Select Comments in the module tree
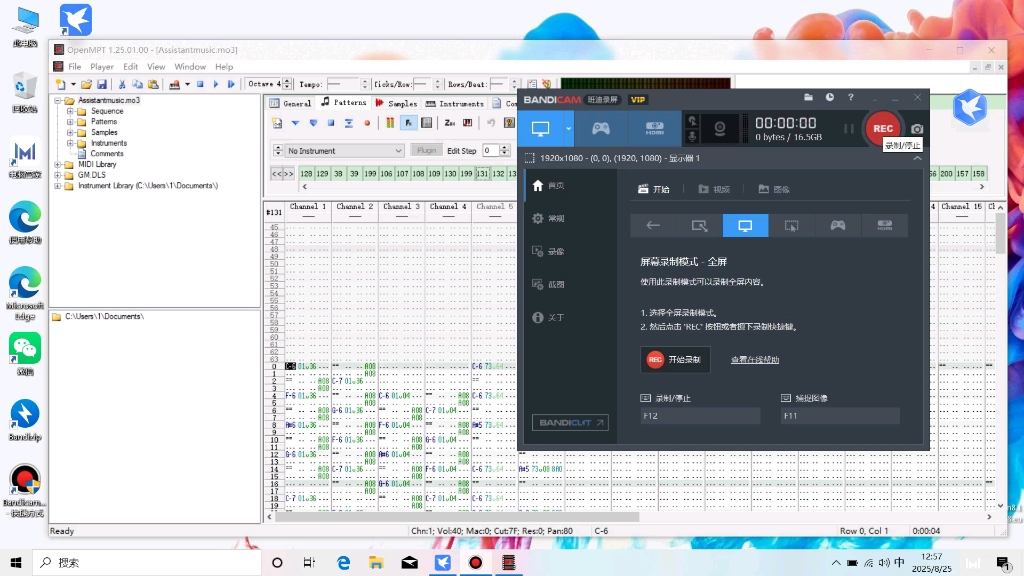This screenshot has height=576, width=1024. [x=106, y=153]
